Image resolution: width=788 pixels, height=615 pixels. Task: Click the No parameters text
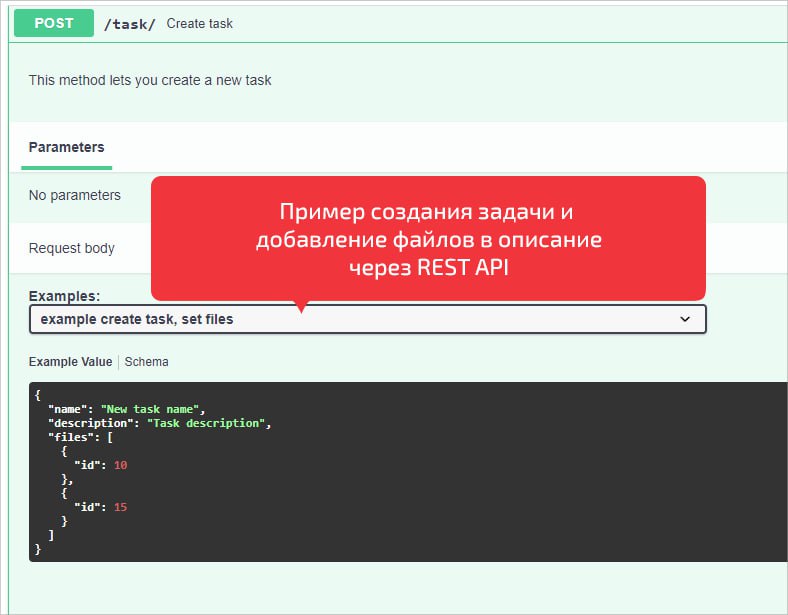(x=75, y=195)
